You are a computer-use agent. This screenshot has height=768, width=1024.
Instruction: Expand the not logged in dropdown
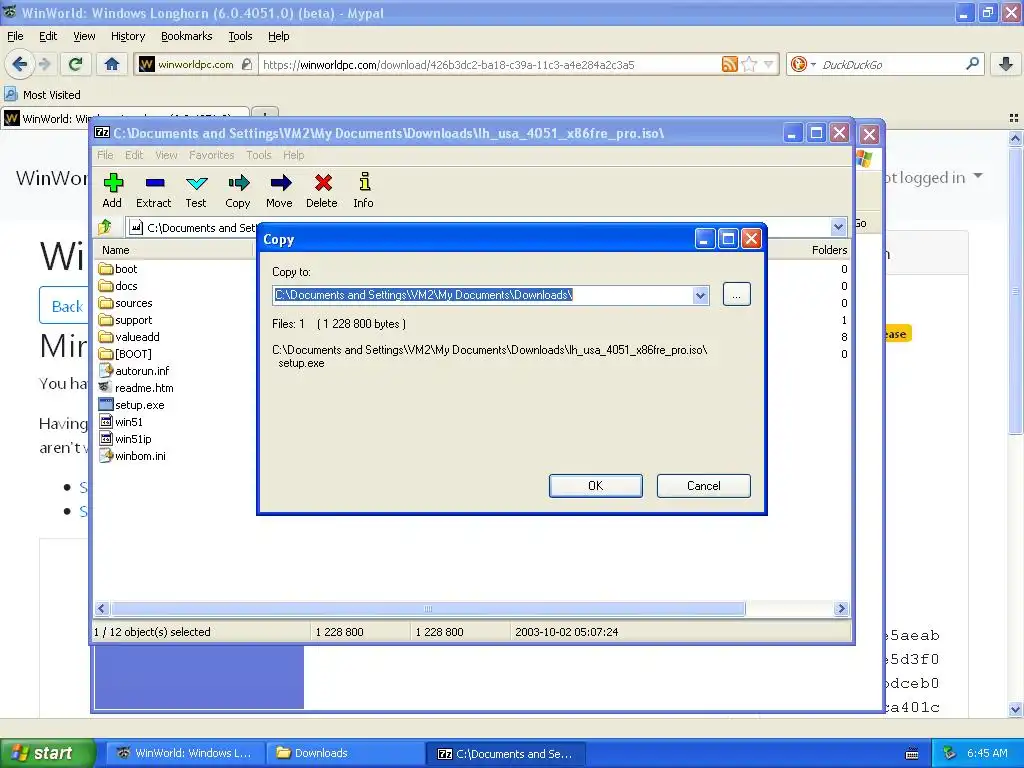(978, 176)
